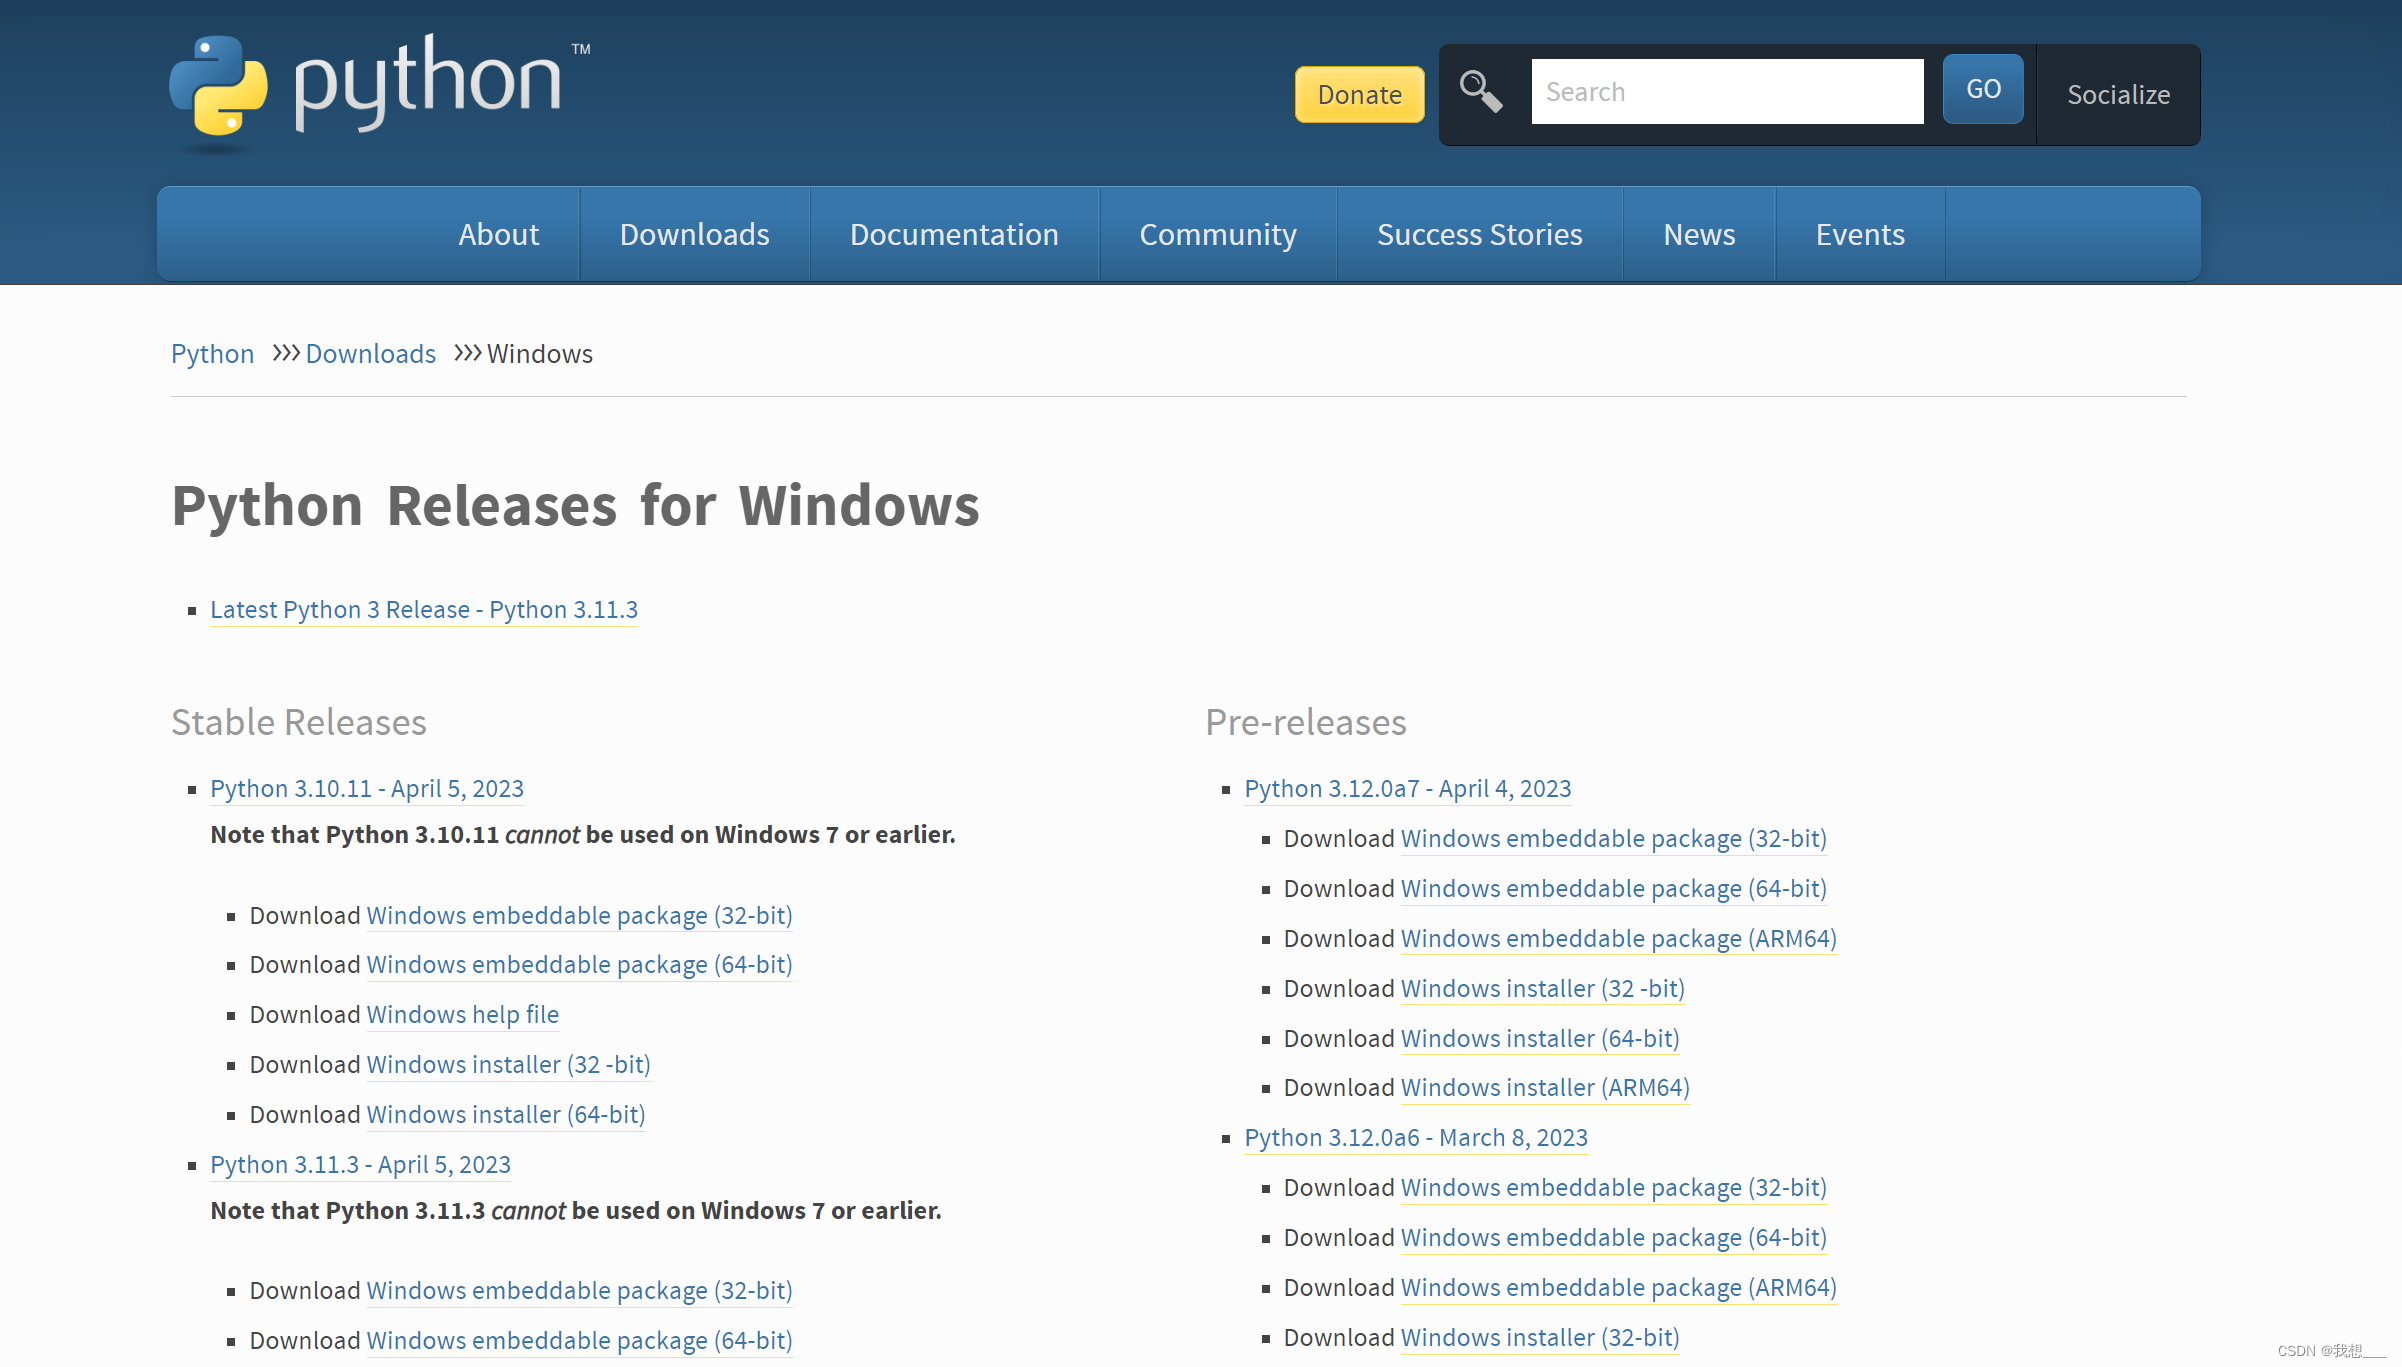Screen dimensions: 2402x1367
Task: Go to the News section
Action: click(1698, 234)
